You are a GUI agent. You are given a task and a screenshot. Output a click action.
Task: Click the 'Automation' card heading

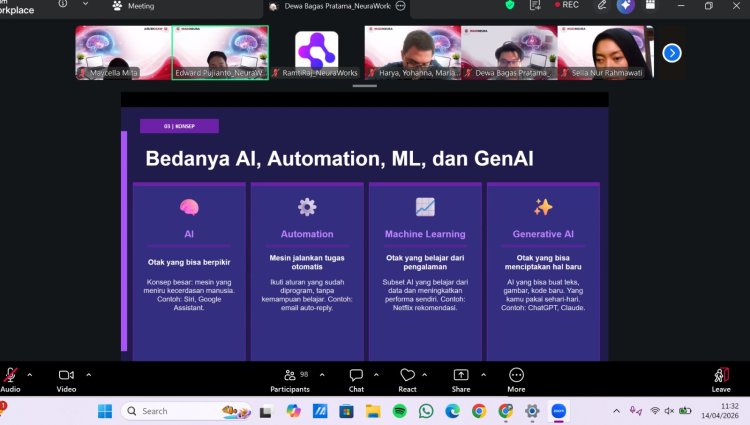point(307,234)
